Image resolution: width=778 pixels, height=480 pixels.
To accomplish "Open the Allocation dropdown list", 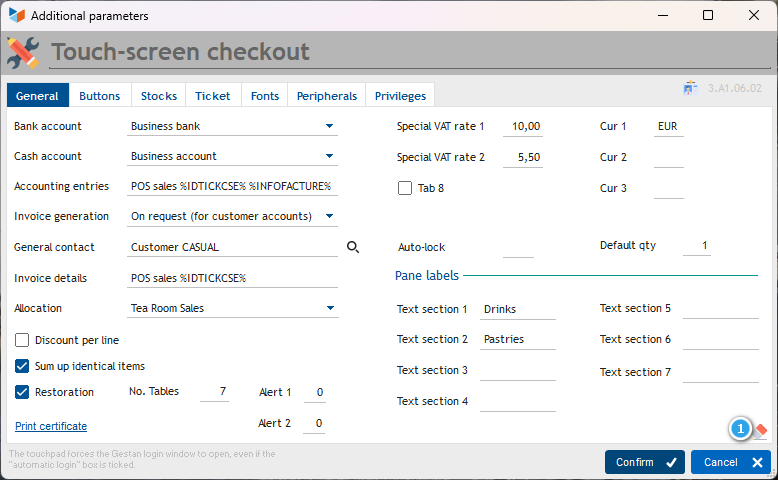I will (329, 309).
